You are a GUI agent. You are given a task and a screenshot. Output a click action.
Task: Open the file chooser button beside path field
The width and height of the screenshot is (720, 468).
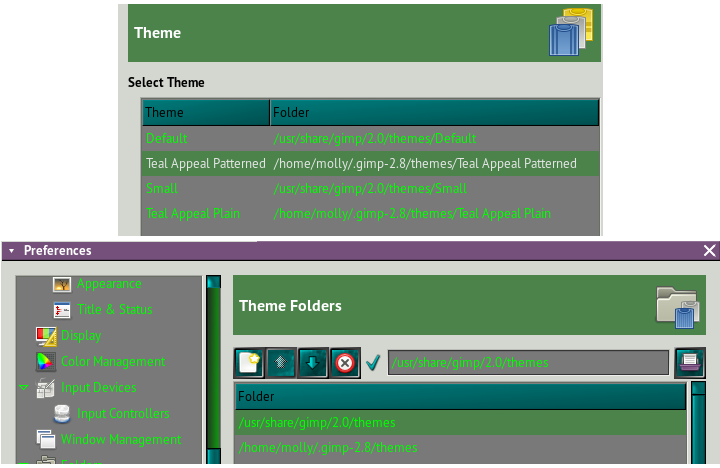click(690, 363)
